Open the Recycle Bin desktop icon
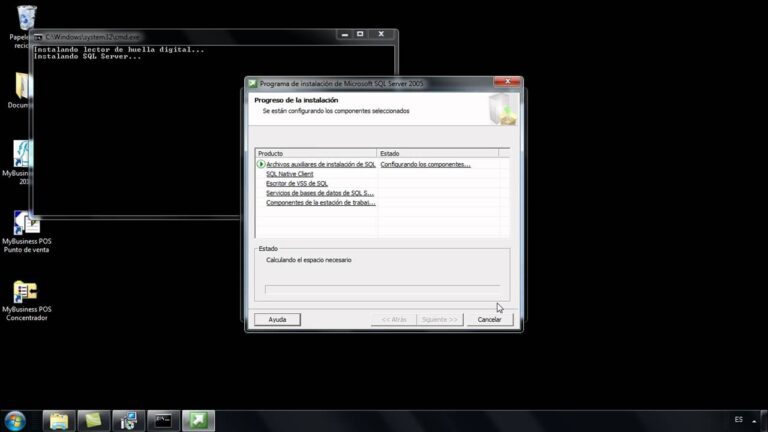 click(x=26, y=19)
